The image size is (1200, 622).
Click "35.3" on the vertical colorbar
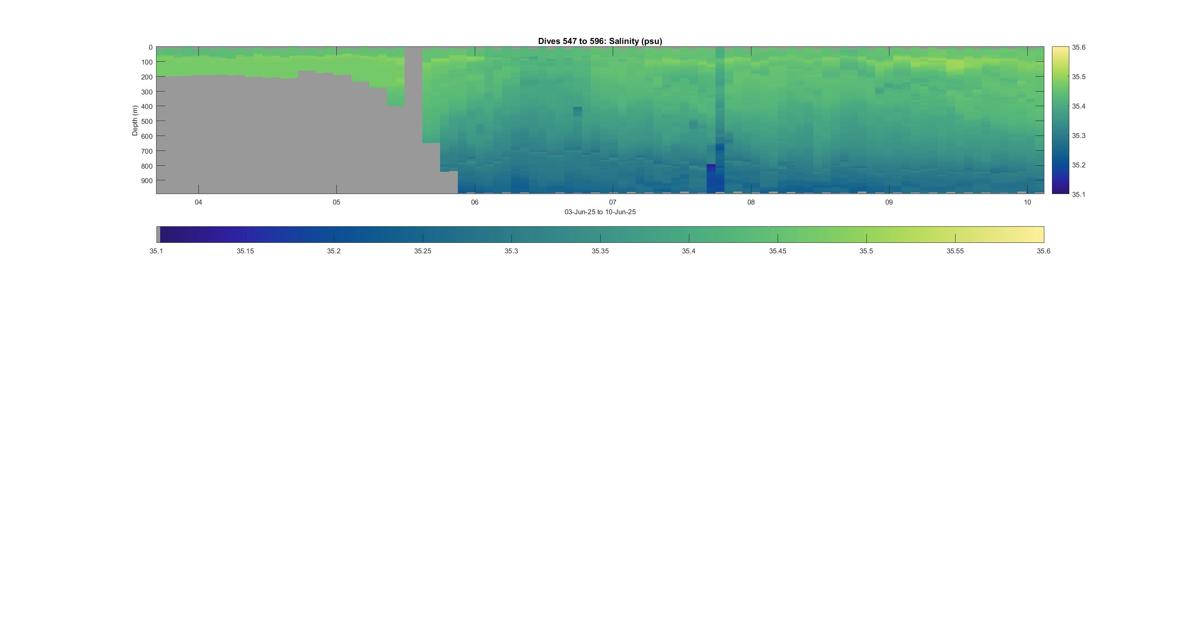(1078, 136)
